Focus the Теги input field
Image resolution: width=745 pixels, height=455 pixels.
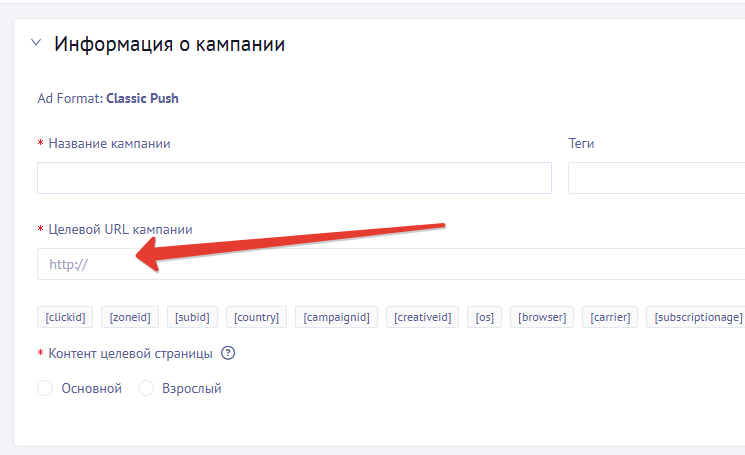click(x=656, y=178)
